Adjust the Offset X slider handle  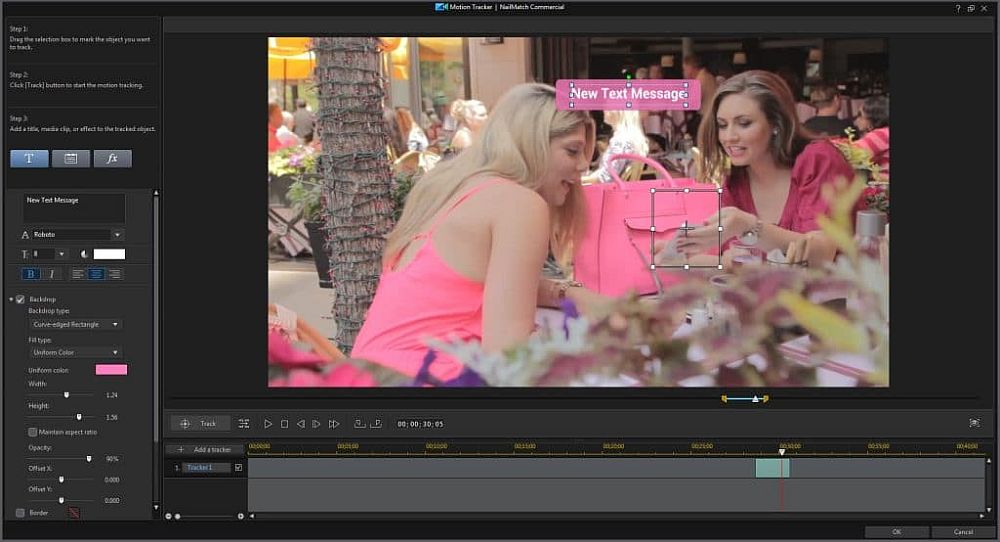click(x=61, y=480)
